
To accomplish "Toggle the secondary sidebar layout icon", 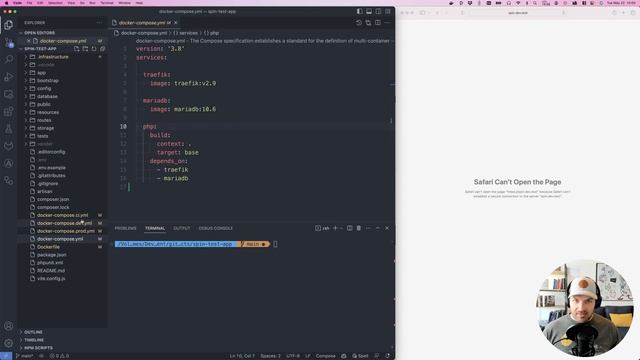I will point(378,11).
